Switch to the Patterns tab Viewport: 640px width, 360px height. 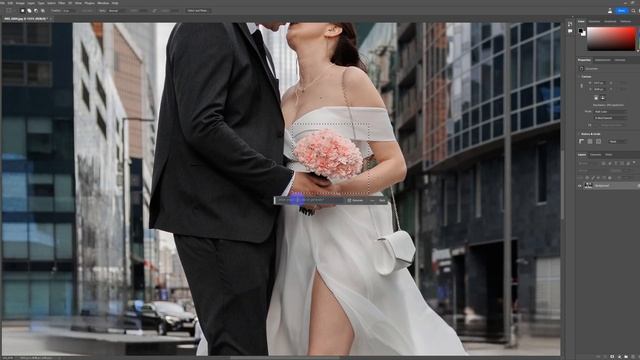[x=626, y=22]
